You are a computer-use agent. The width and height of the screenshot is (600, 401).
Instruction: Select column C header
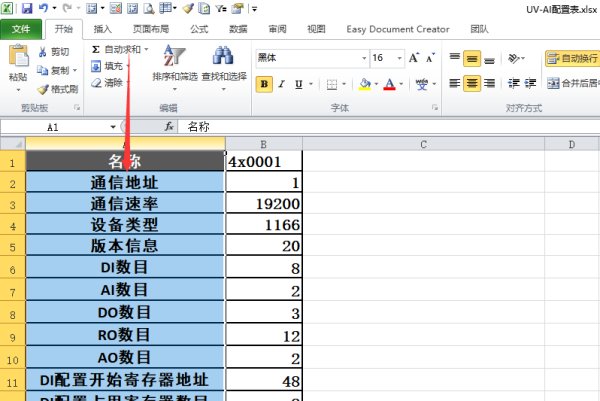coord(423,144)
